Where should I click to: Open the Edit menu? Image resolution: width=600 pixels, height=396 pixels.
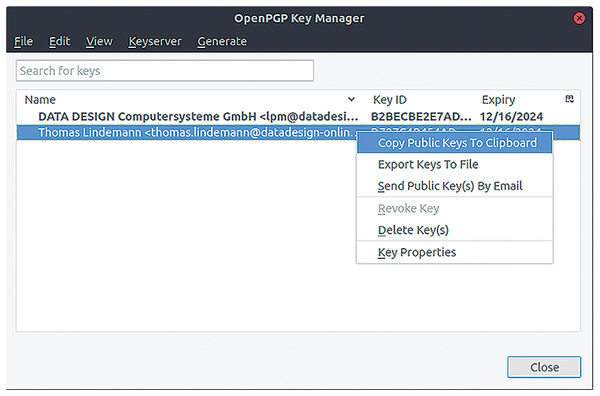[60, 41]
